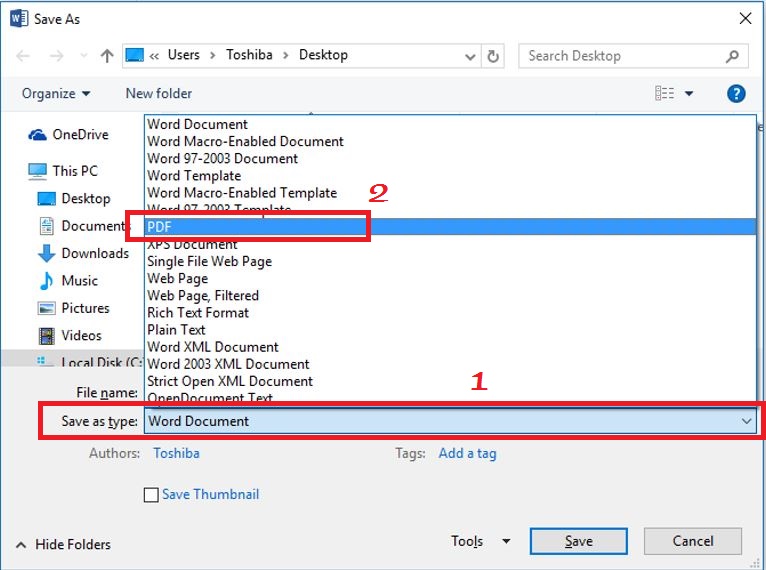Enable the Save Thumbnail checkbox
The image size is (766, 570).
tap(151, 495)
